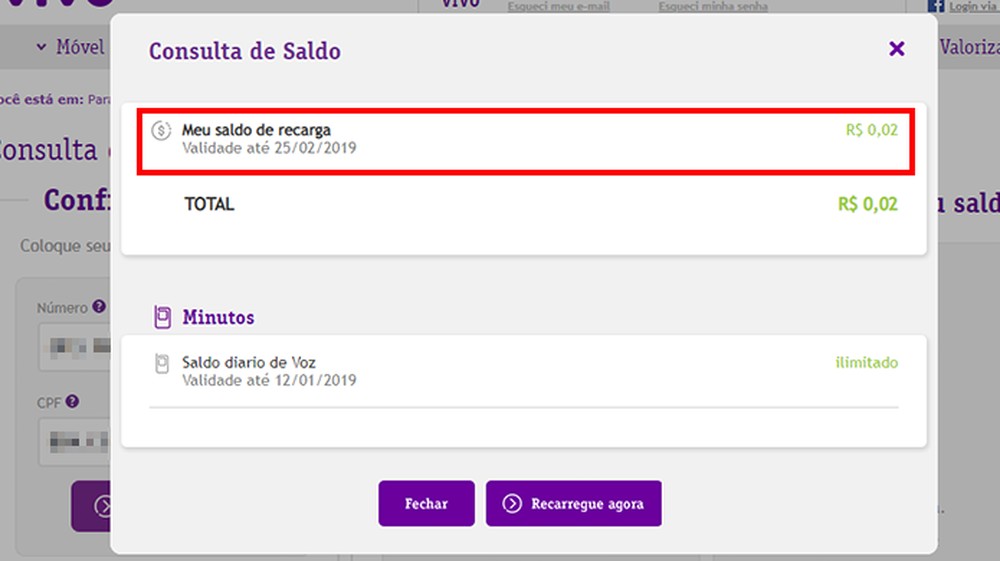Click the Validade até 25/02/2019 text
This screenshot has width=1000, height=561.
(x=269, y=148)
